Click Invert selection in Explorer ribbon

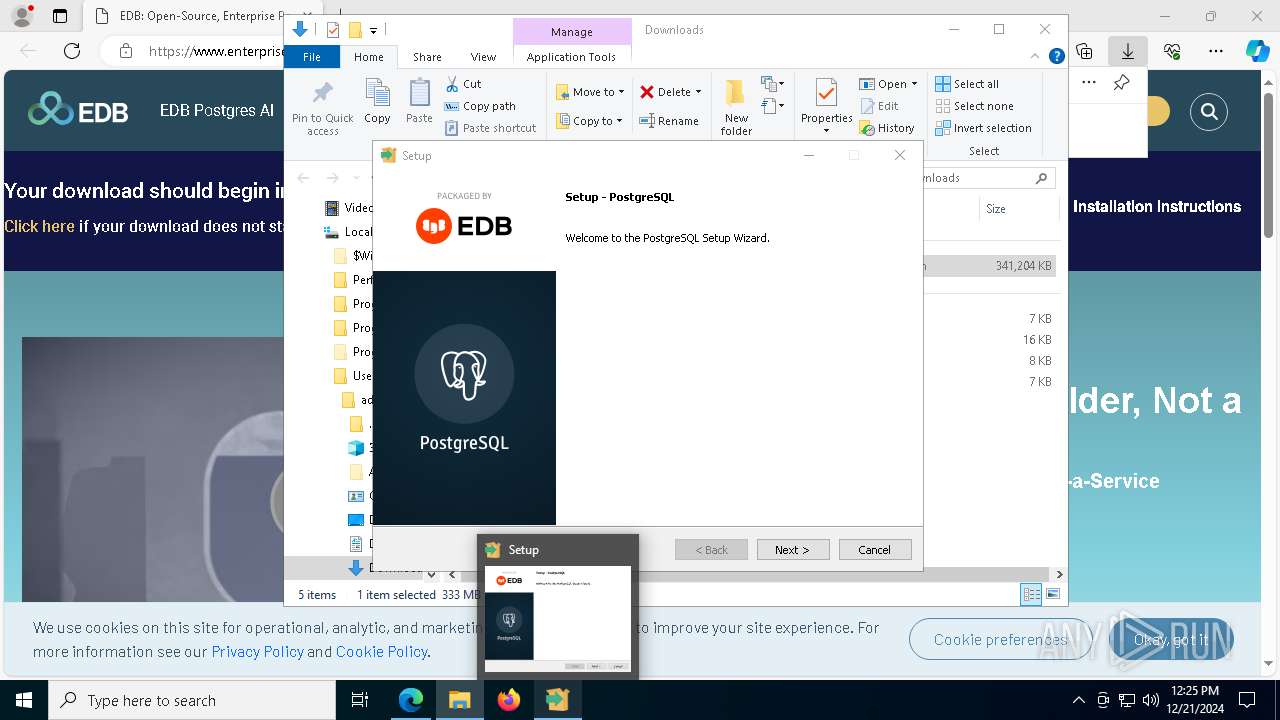coord(983,128)
